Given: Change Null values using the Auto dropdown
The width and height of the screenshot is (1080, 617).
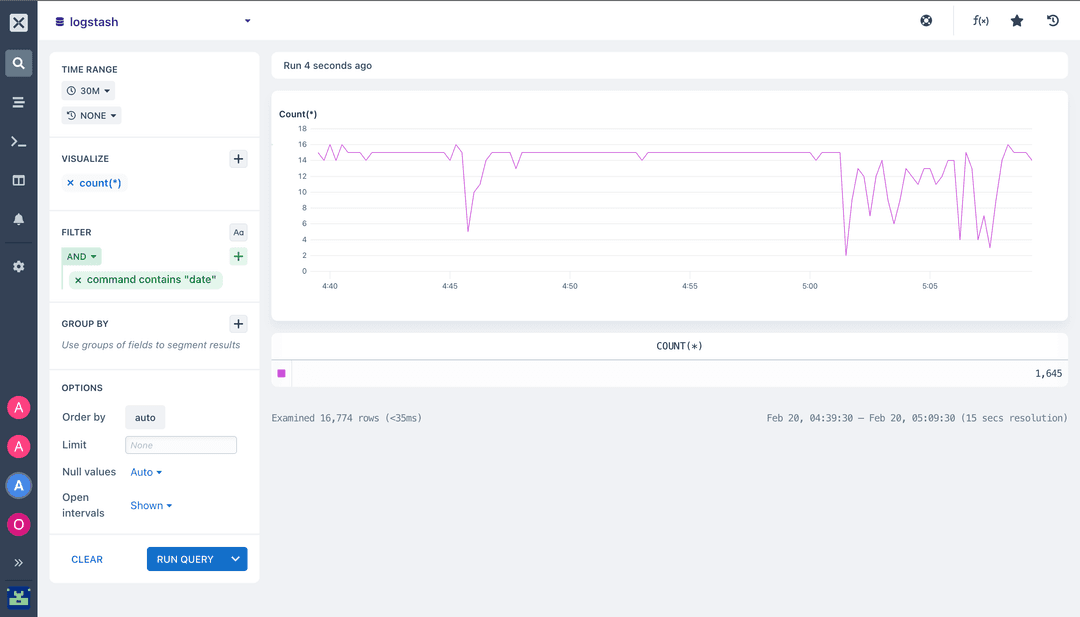Looking at the screenshot, I should [146, 471].
